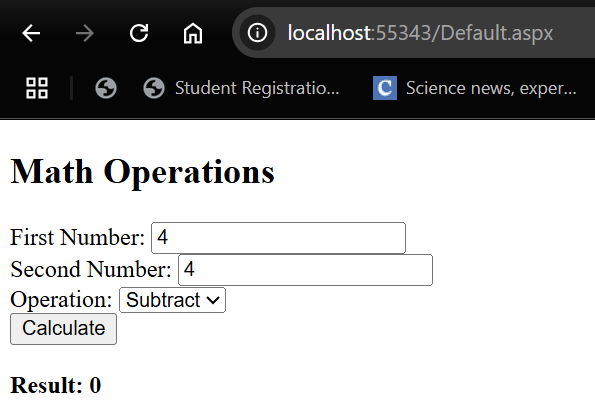This screenshot has height=406, width=595.
Task: Open the apps grid in bookmarks bar
Action: click(x=37, y=88)
